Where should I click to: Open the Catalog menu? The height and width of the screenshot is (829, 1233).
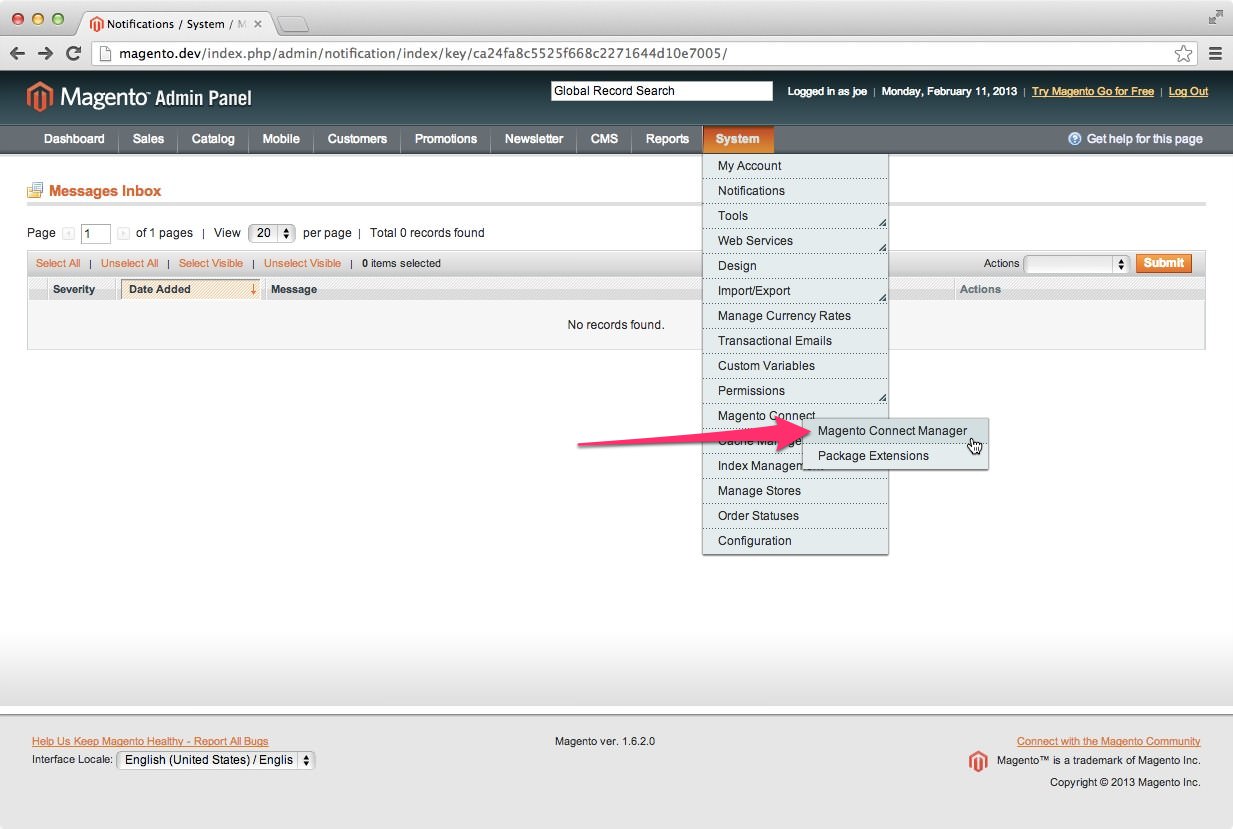[213, 139]
